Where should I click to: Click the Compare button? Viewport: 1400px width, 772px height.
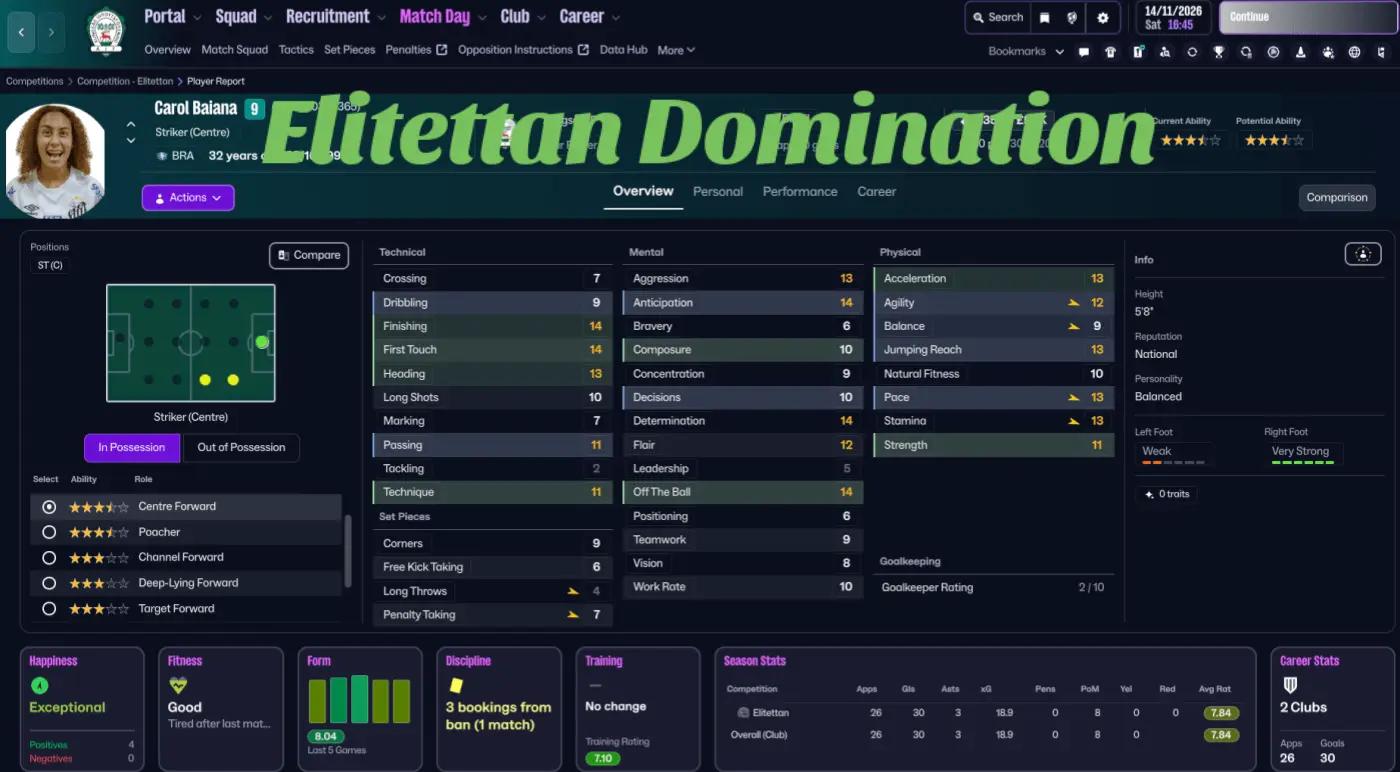click(x=309, y=255)
